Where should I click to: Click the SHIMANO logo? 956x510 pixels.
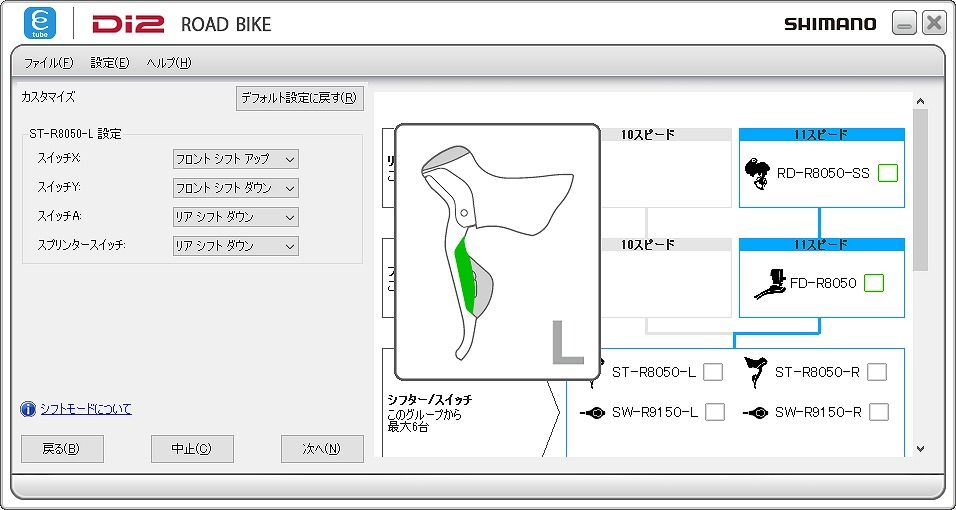click(x=830, y=24)
